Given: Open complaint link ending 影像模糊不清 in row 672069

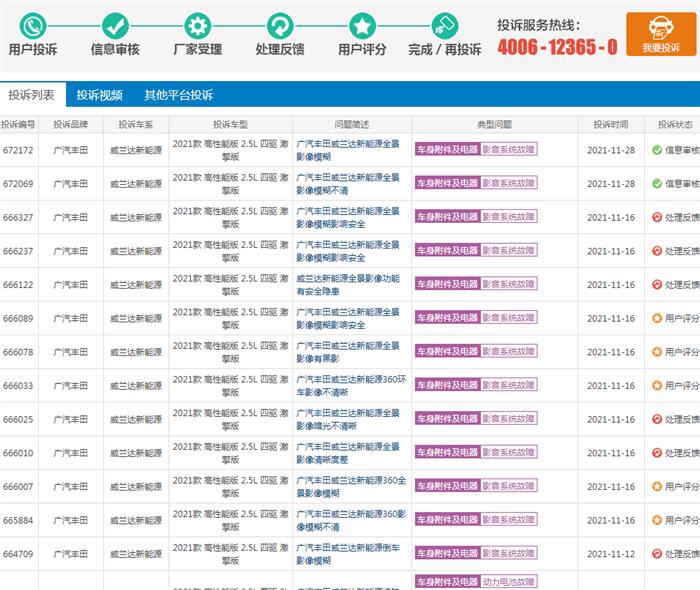Looking at the screenshot, I should (x=348, y=184).
